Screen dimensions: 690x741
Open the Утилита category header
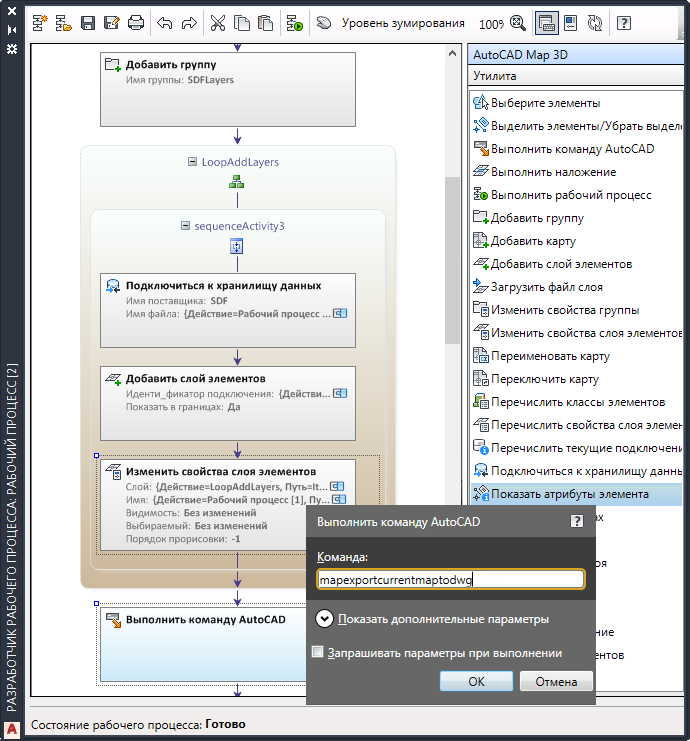tap(577, 76)
